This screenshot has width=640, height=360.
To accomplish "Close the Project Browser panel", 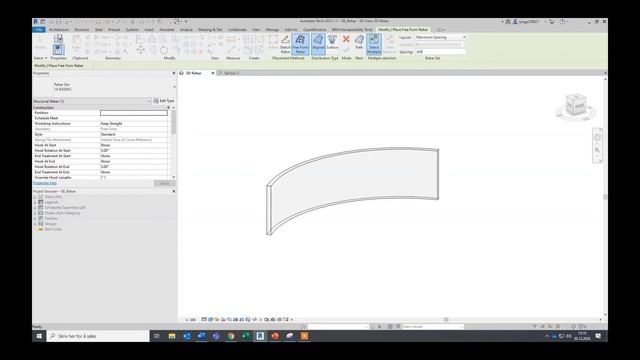I will [174, 191].
